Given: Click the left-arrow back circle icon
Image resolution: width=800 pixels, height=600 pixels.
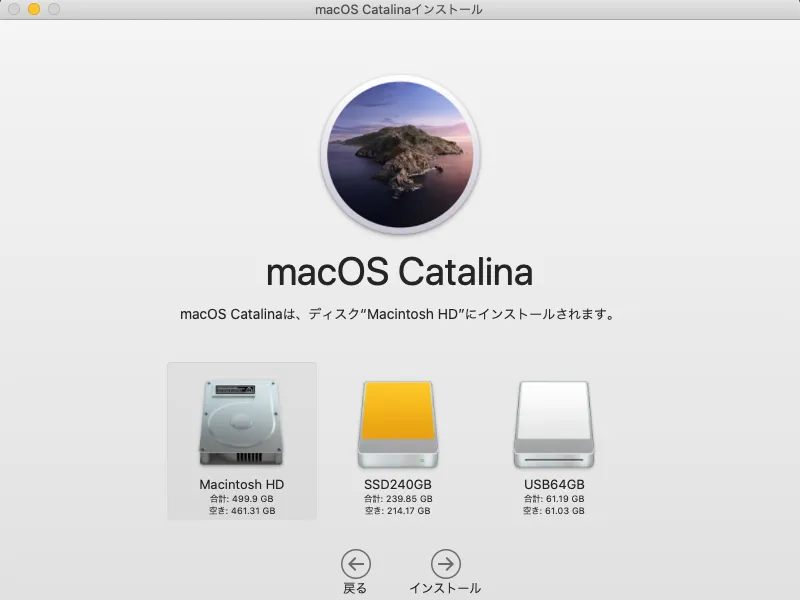Looking at the screenshot, I should click(x=355, y=564).
